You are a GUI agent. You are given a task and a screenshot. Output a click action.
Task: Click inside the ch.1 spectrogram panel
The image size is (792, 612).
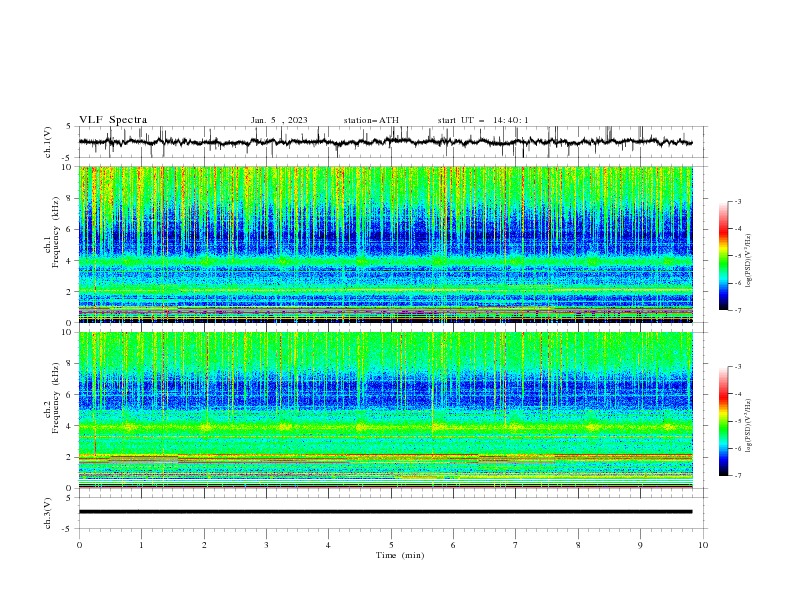[386, 244]
